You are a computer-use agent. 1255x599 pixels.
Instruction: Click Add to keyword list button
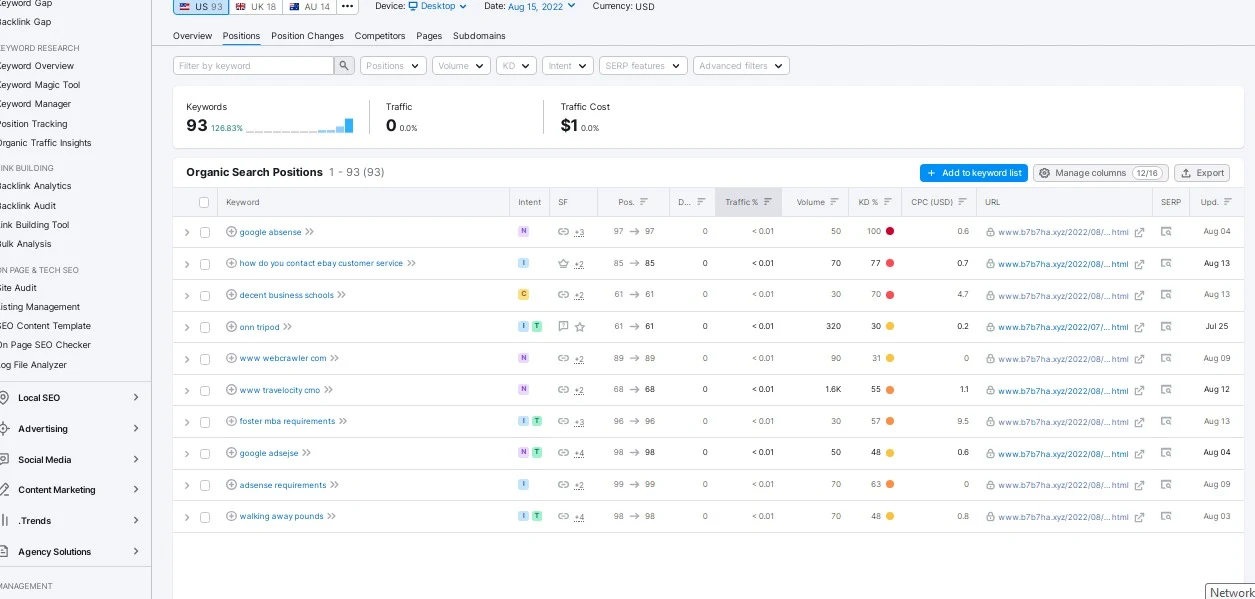click(x=974, y=173)
